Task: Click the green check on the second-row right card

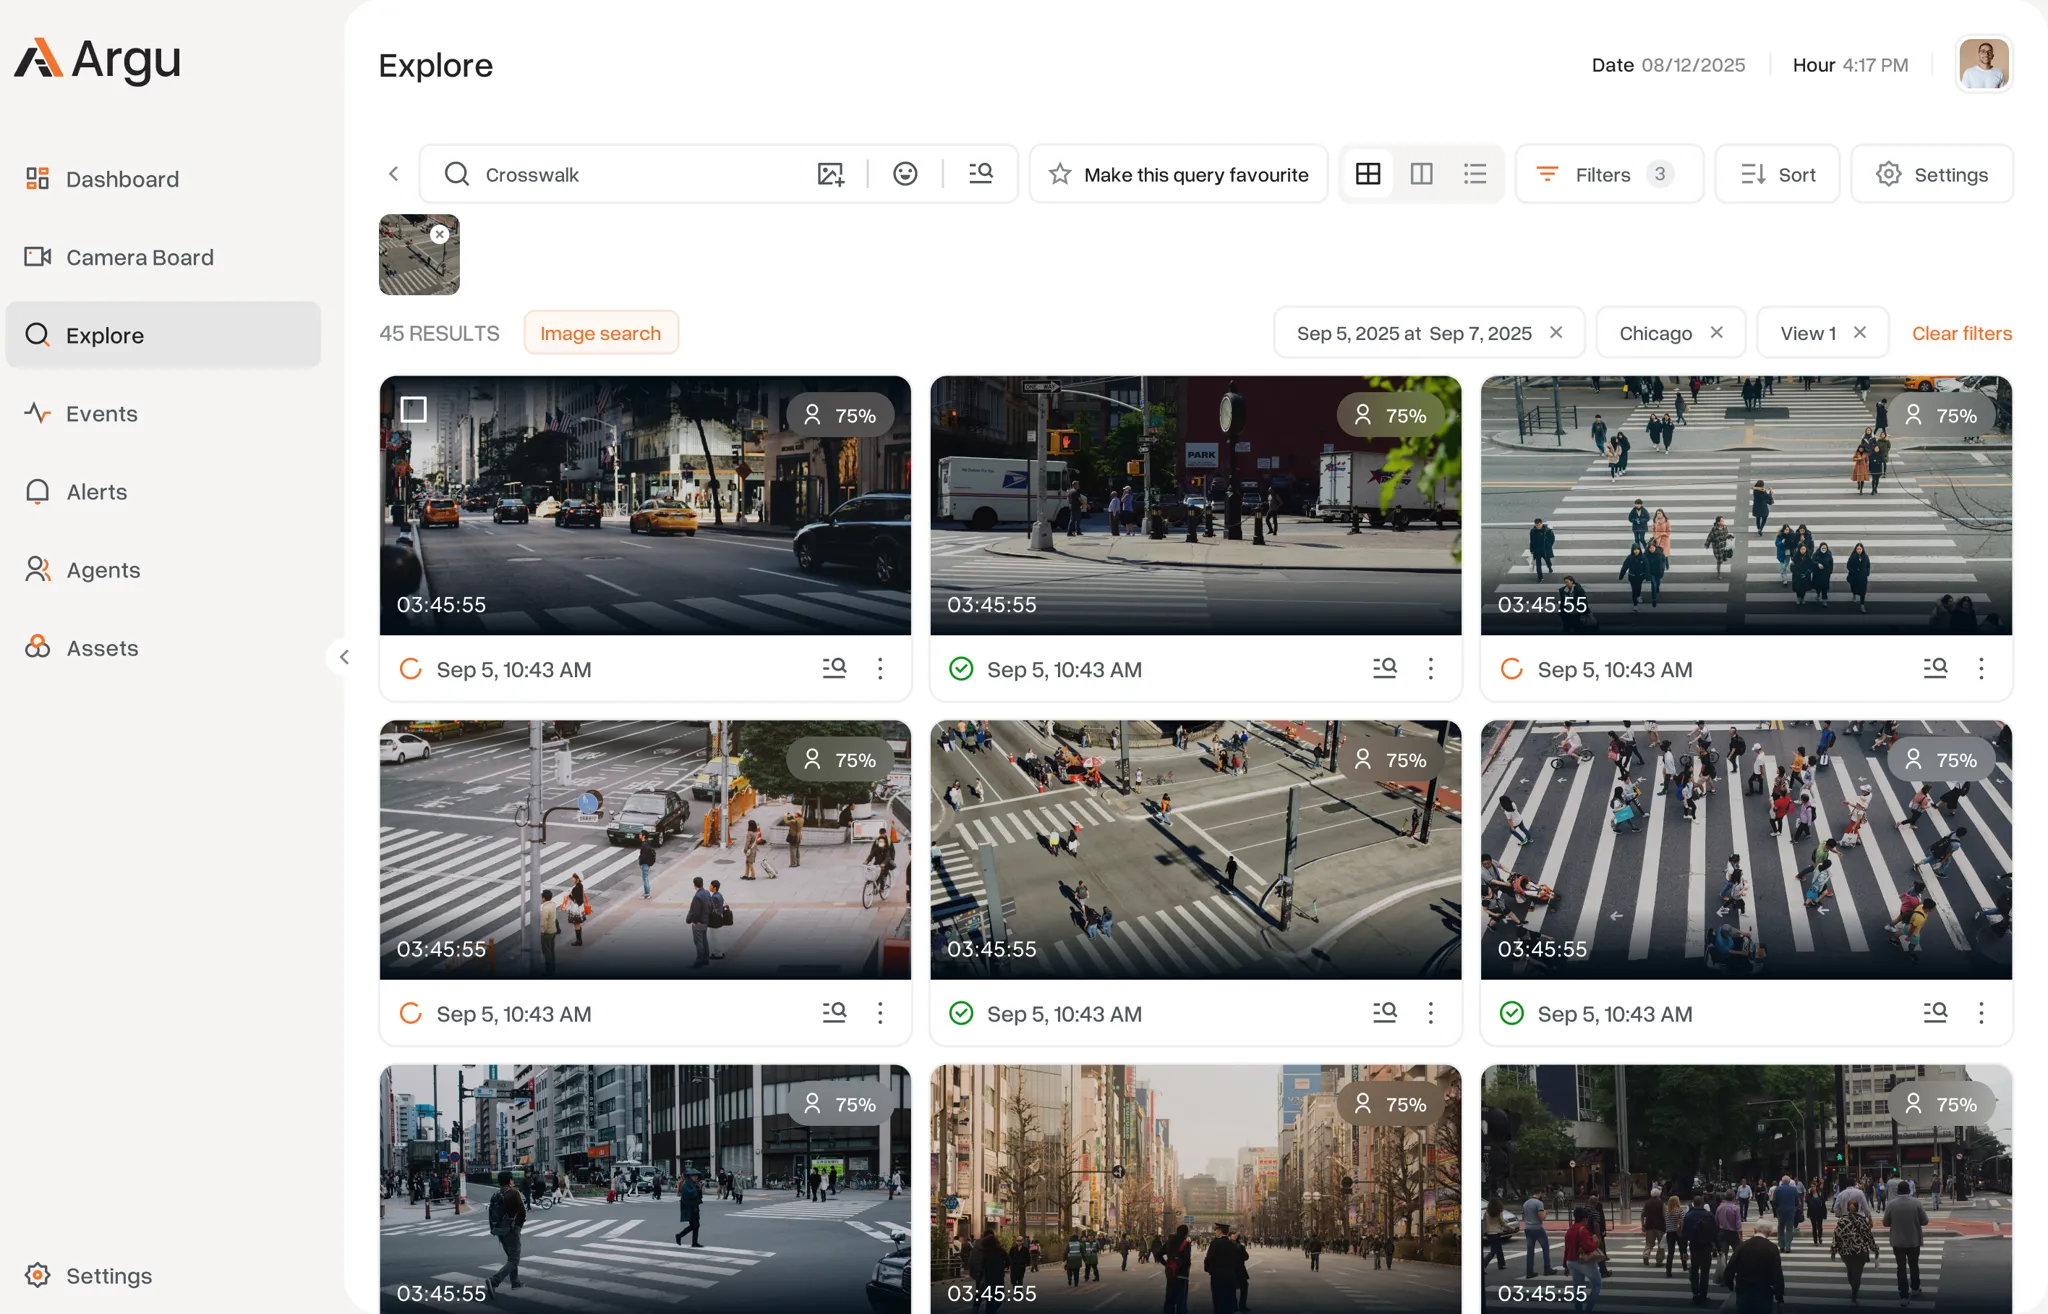Action: point(1512,1013)
